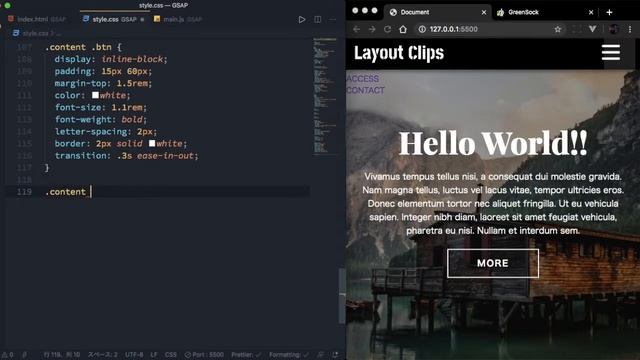This screenshot has width=640, height=360.
Task: Click the white color swatch on color line
Action: point(95,95)
